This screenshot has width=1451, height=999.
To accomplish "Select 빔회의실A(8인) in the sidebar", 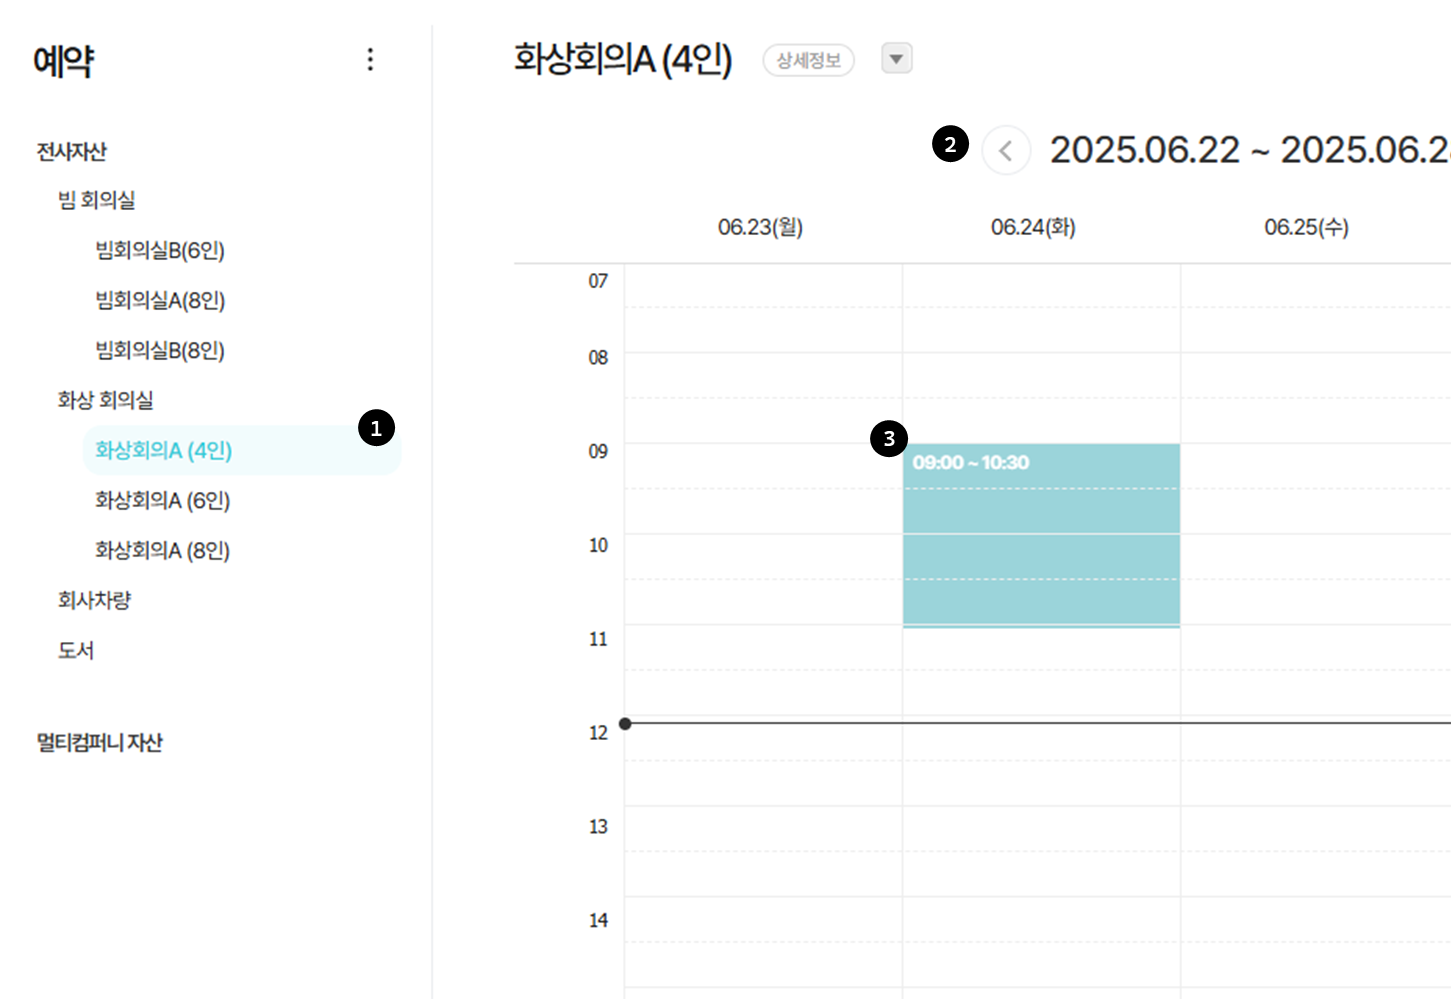I will tap(160, 300).
